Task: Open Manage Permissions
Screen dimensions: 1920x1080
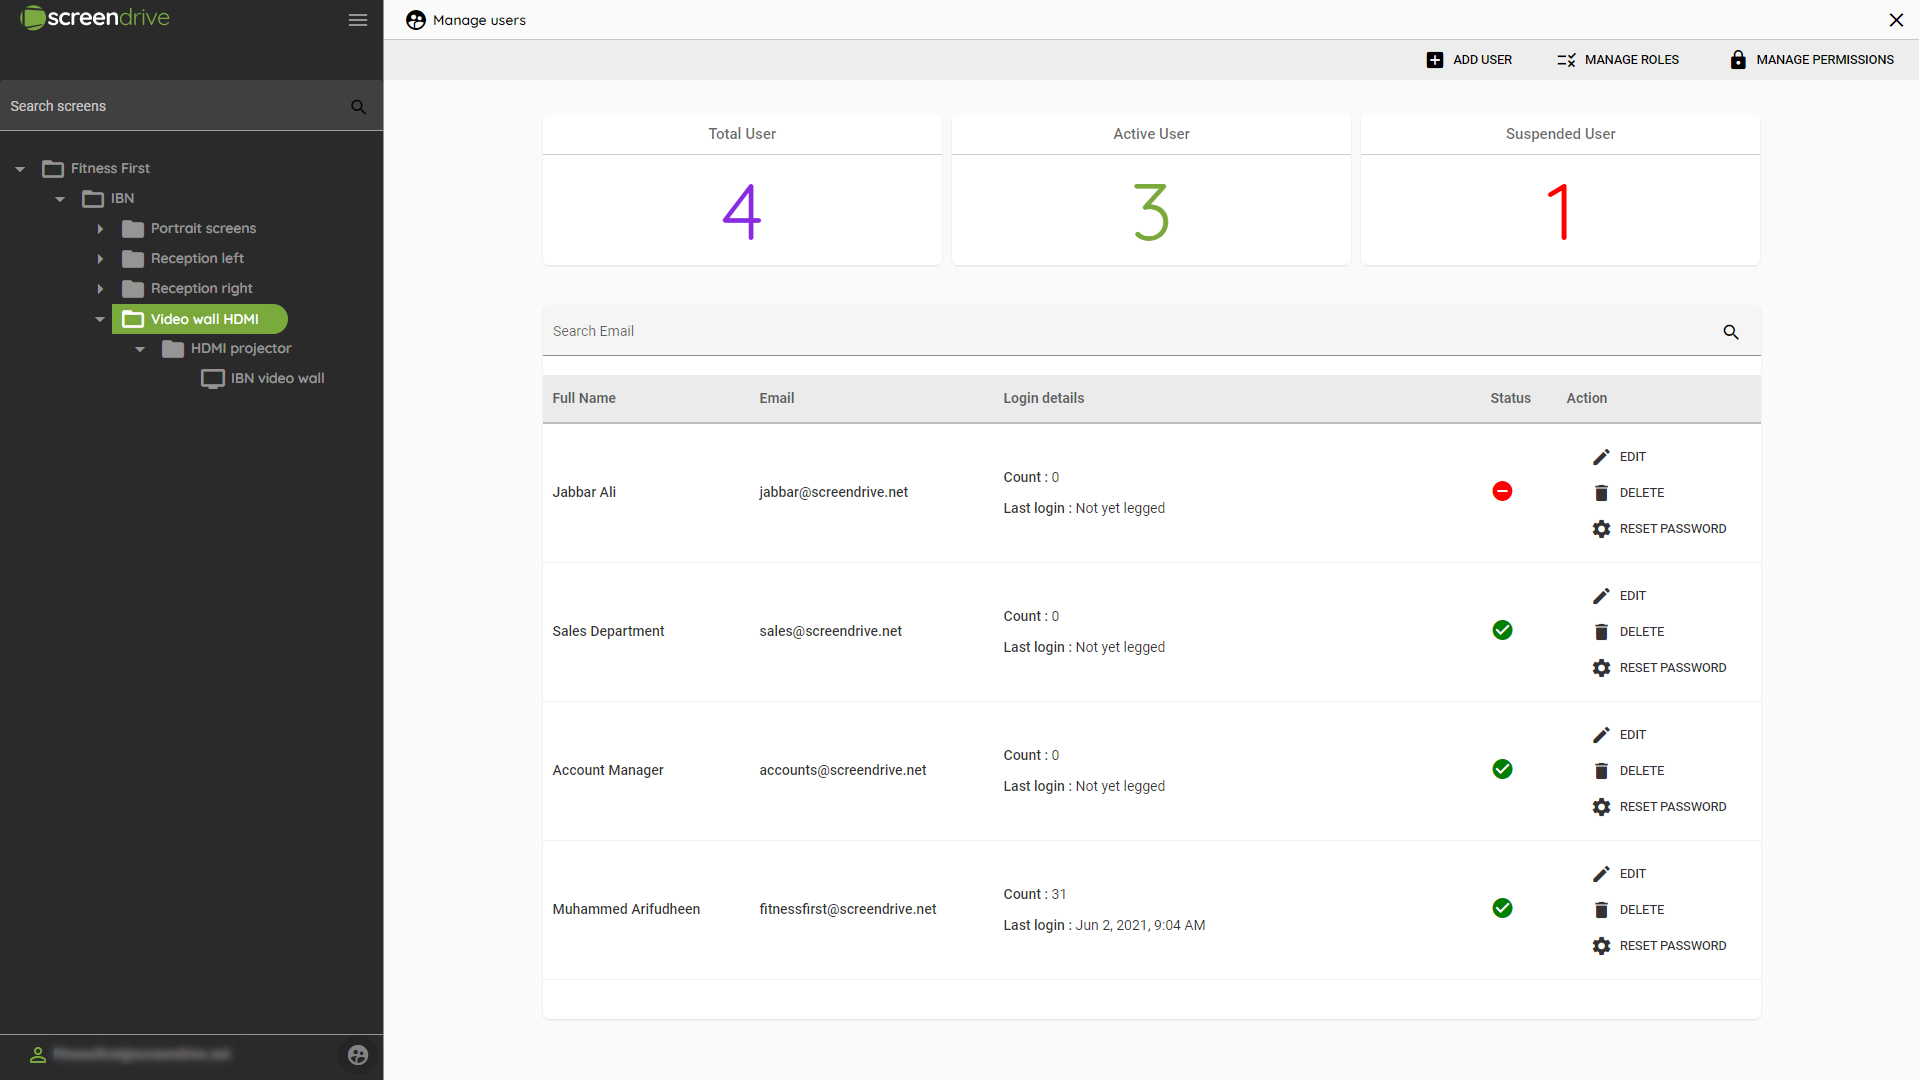Action: point(1812,59)
